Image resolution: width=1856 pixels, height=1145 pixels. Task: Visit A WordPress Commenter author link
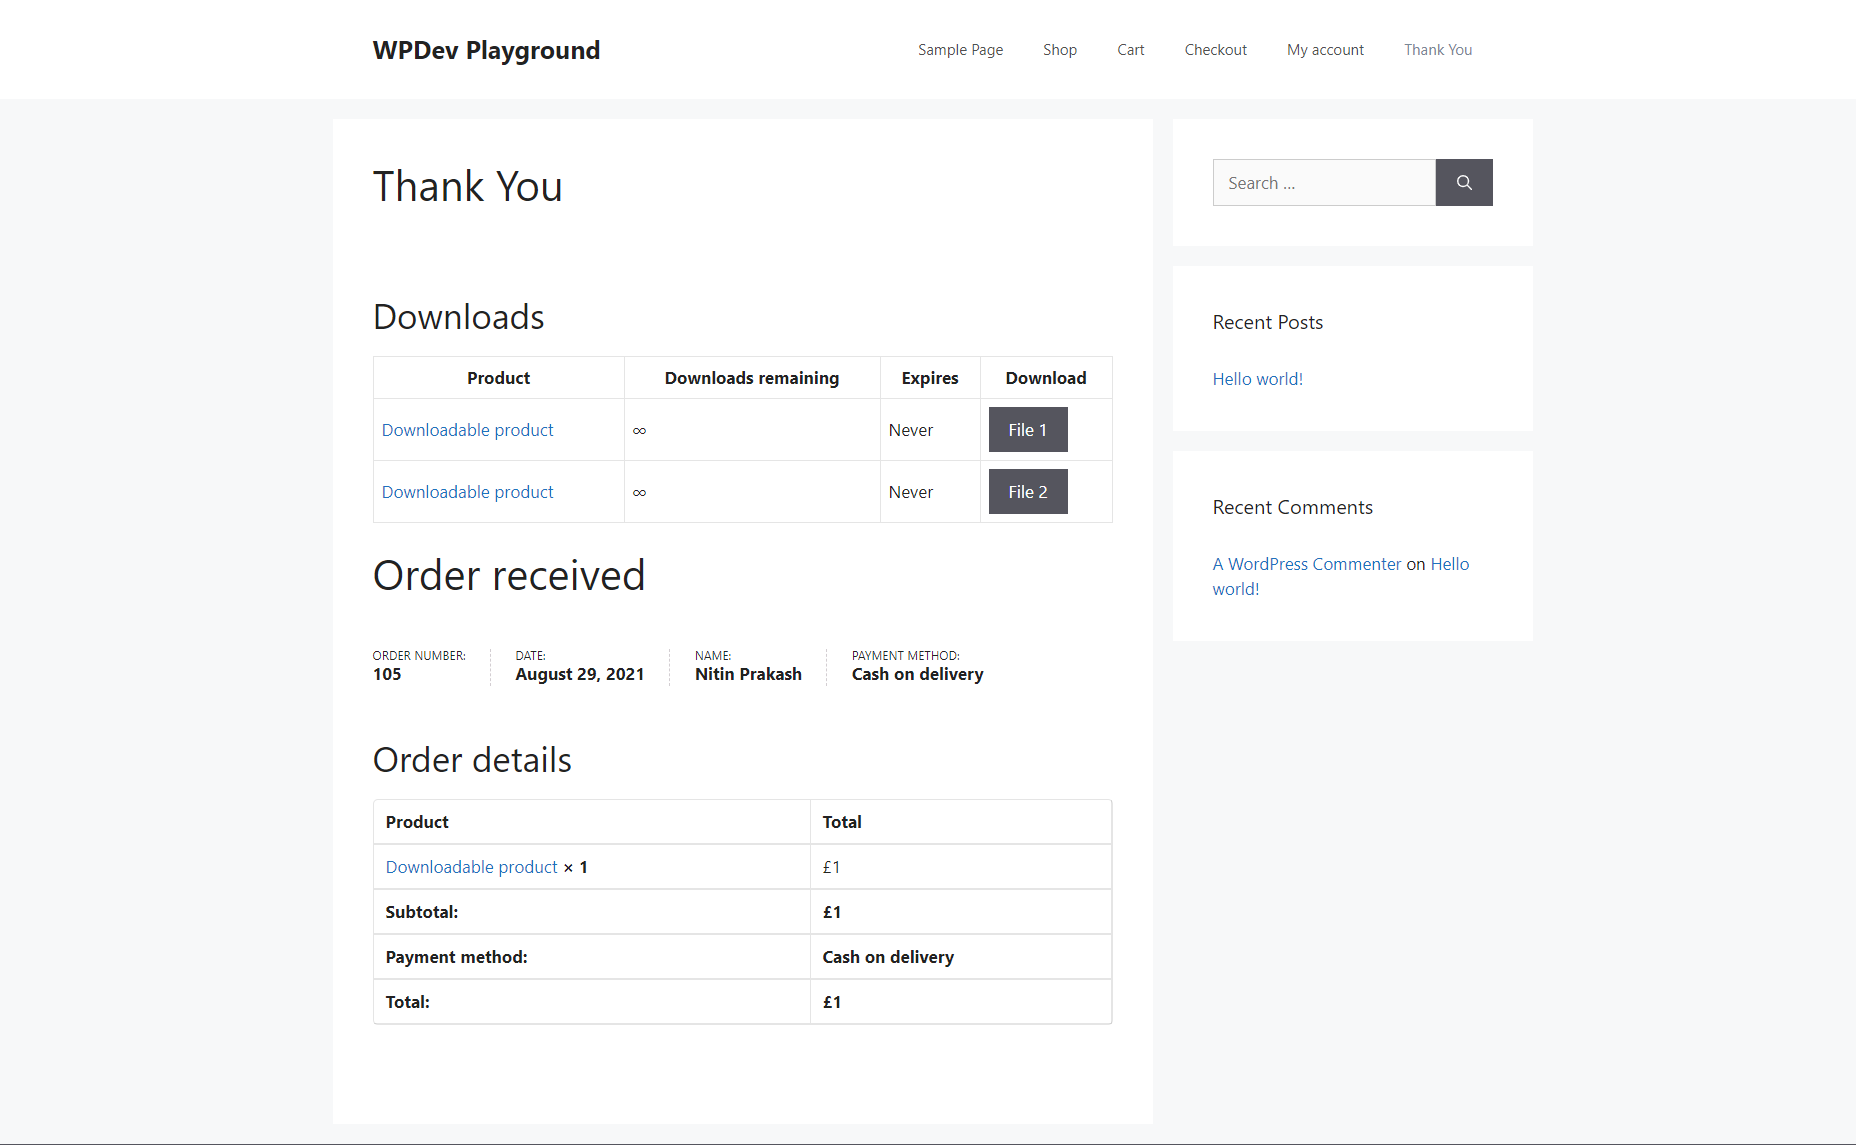(x=1306, y=564)
